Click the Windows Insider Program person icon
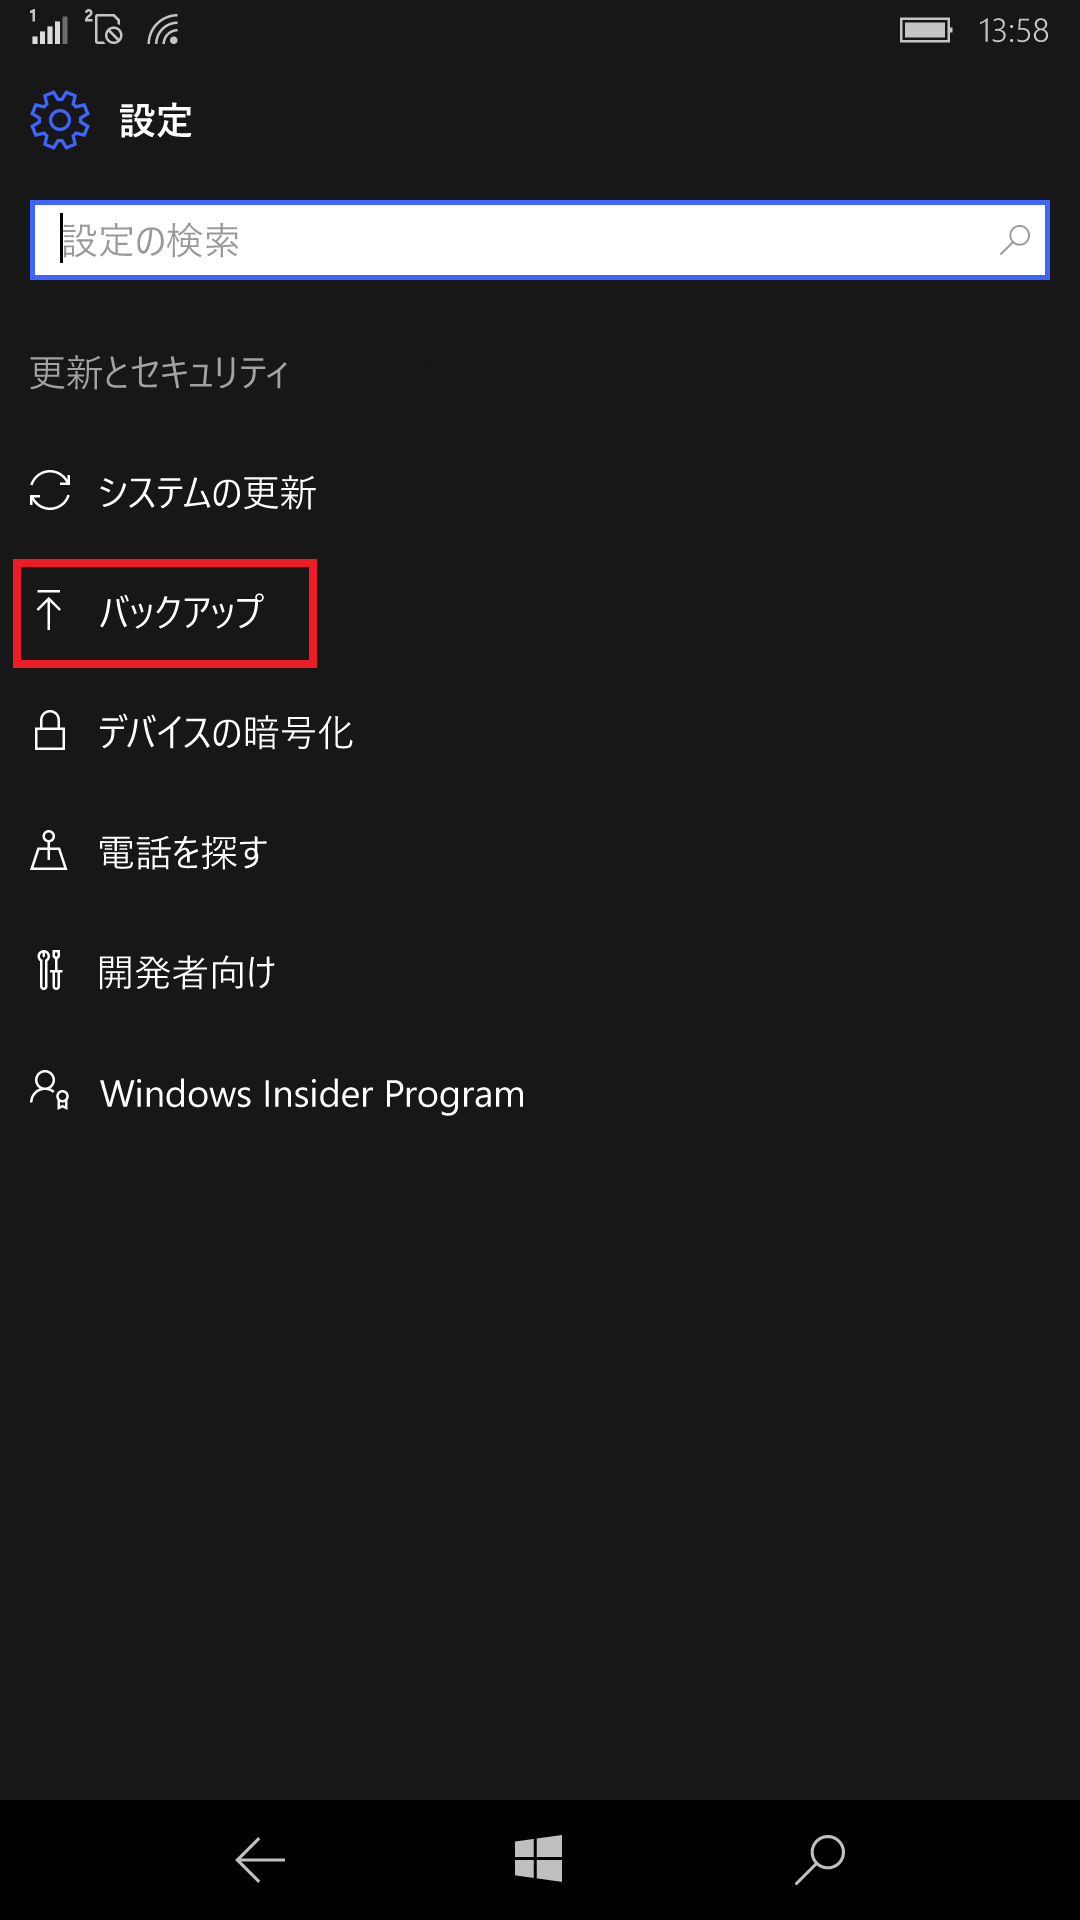This screenshot has height=1920, width=1080. click(x=49, y=1091)
